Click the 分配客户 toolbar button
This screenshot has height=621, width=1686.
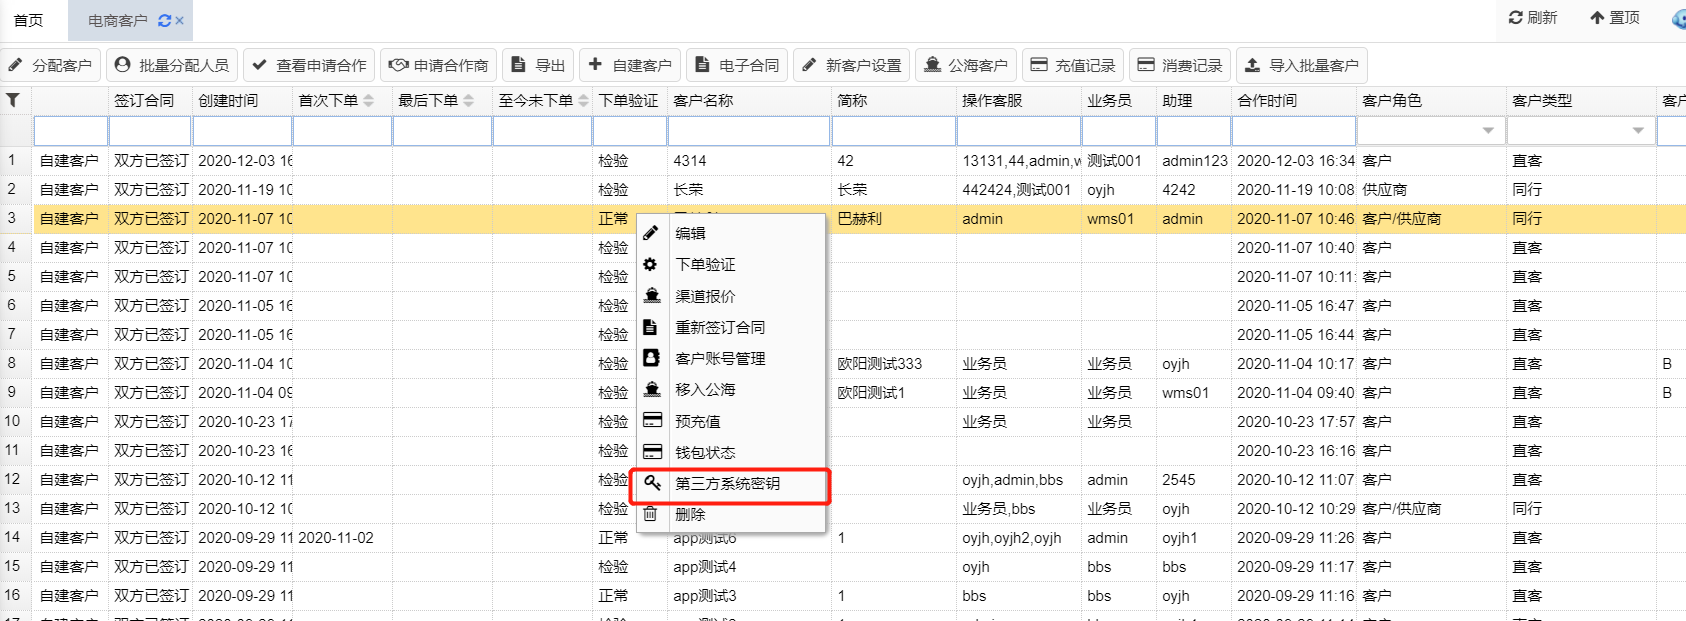tap(50, 65)
